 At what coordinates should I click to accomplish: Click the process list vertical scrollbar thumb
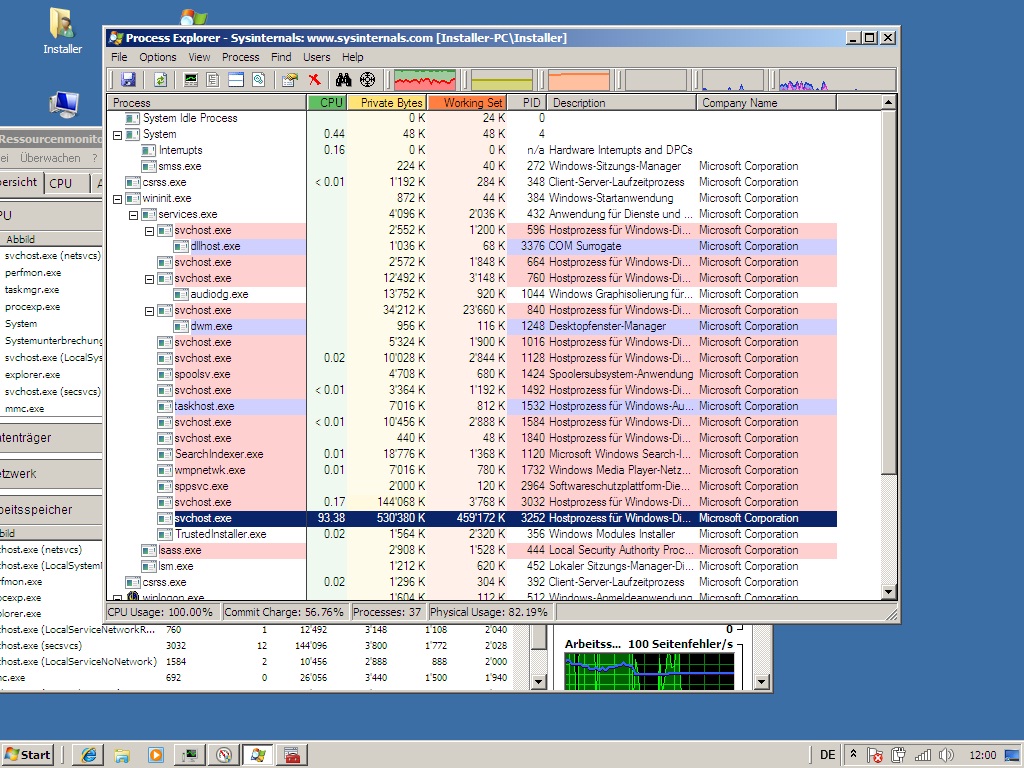[888, 293]
